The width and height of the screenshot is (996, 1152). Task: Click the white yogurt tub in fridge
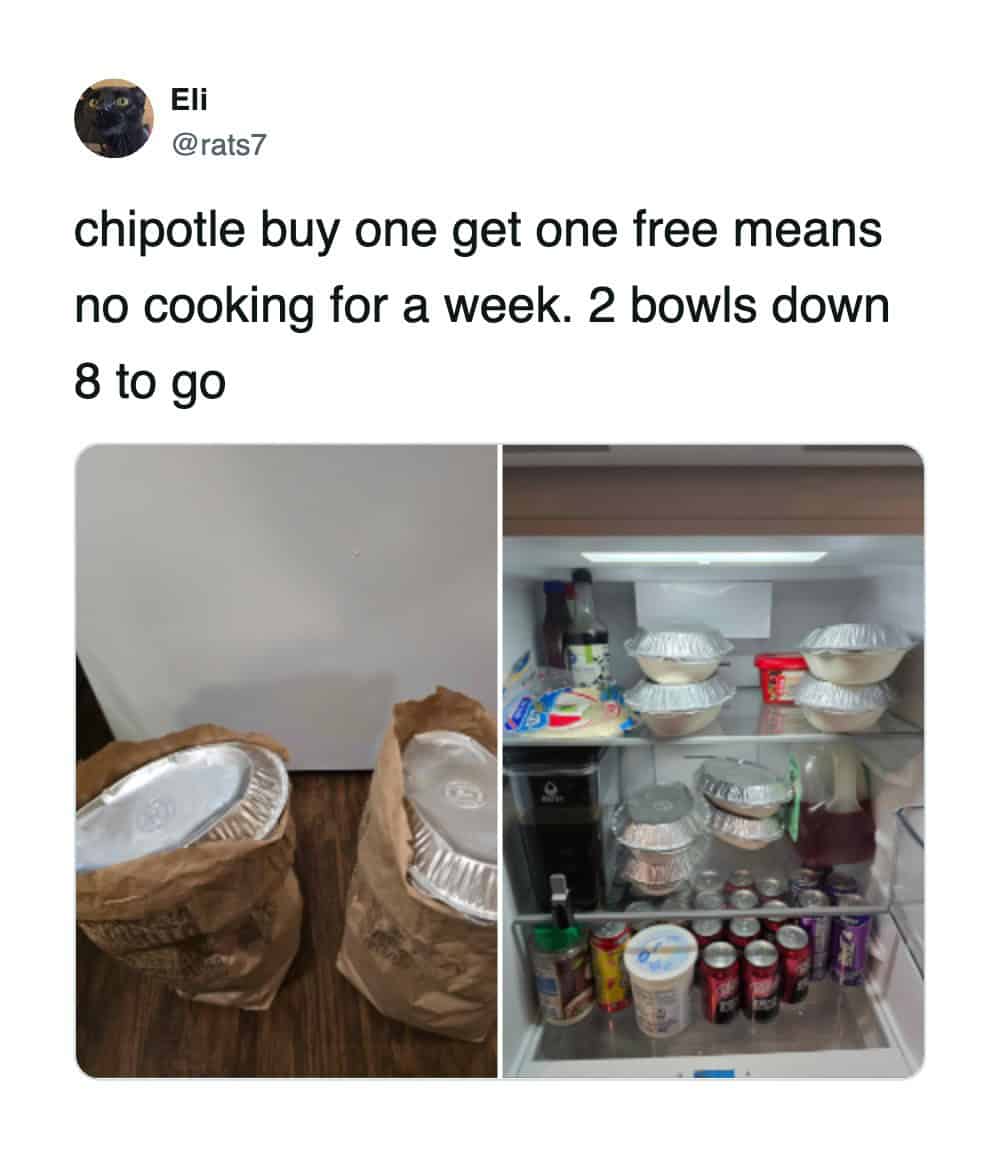click(661, 979)
